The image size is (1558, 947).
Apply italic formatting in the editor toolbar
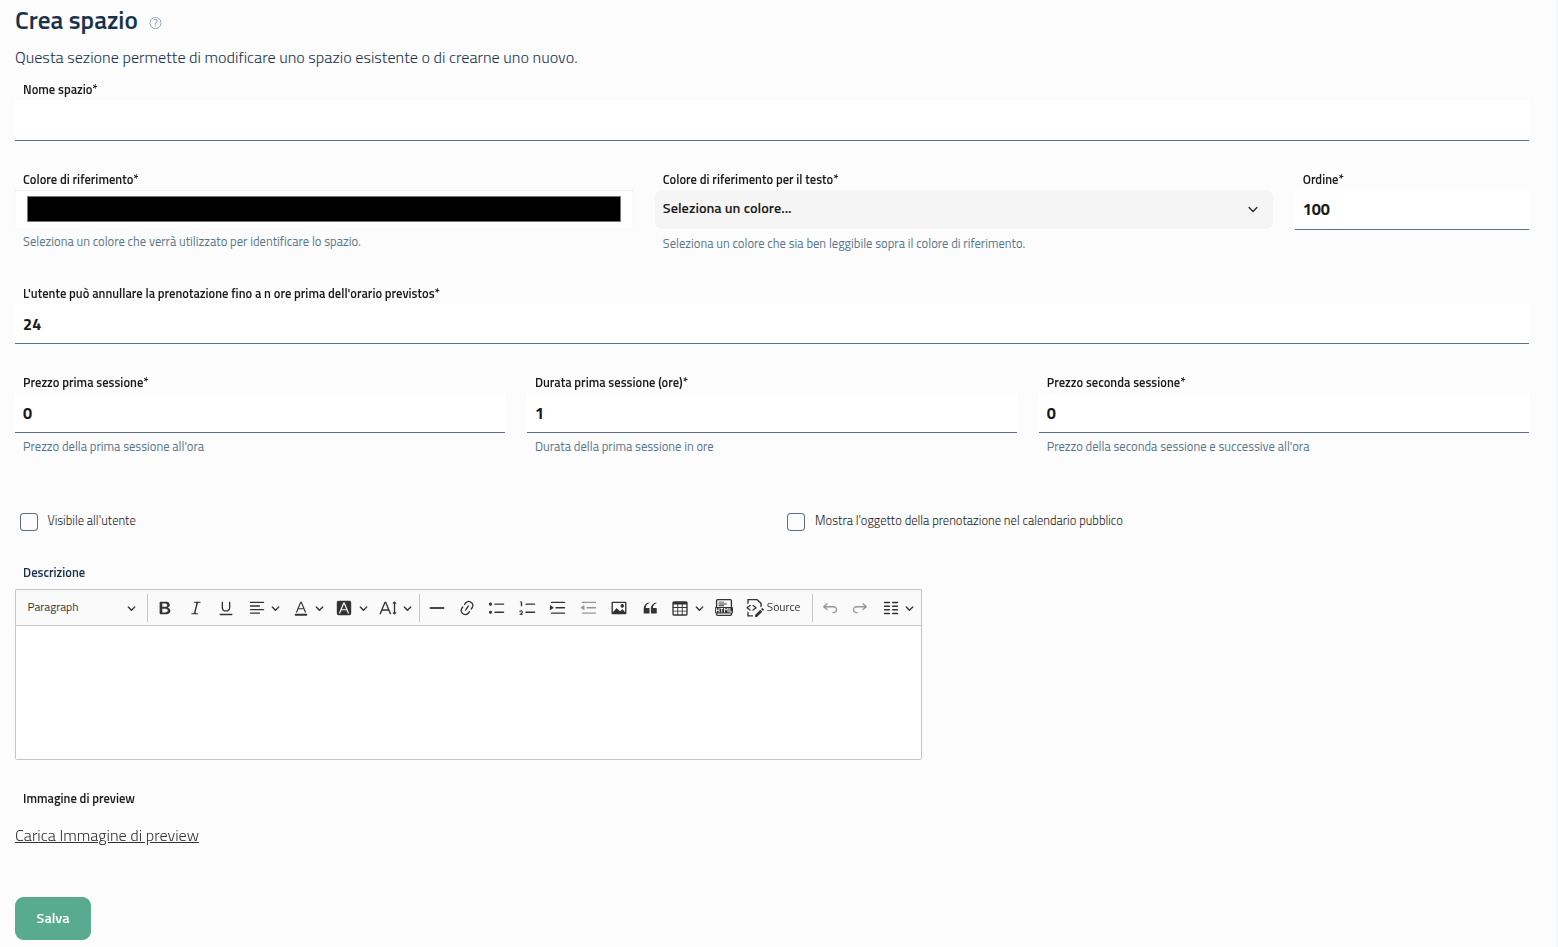pyautogui.click(x=195, y=608)
